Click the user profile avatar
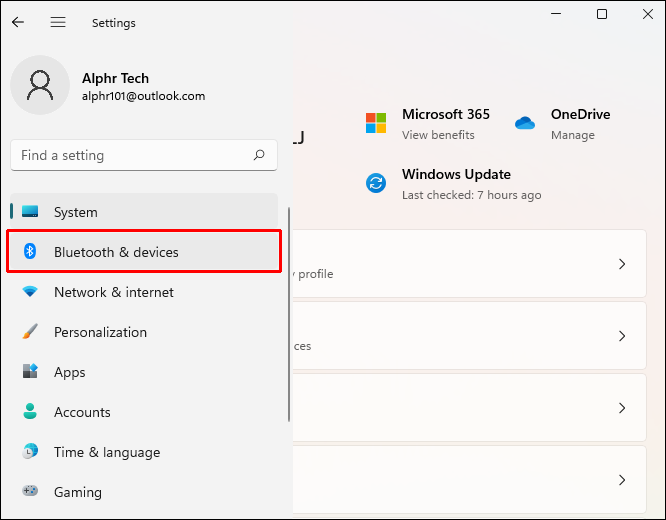This screenshot has height=520, width=666. point(40,85)
